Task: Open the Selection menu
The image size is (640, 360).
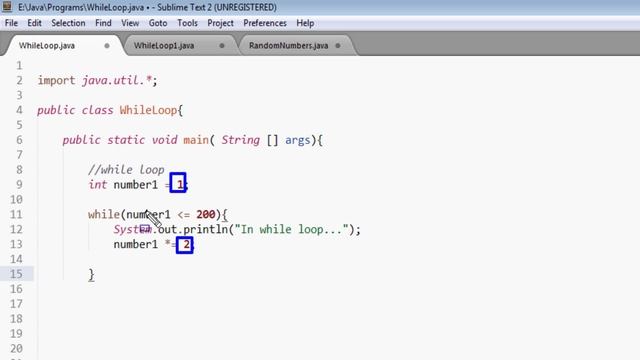Action: coord(68,23)
